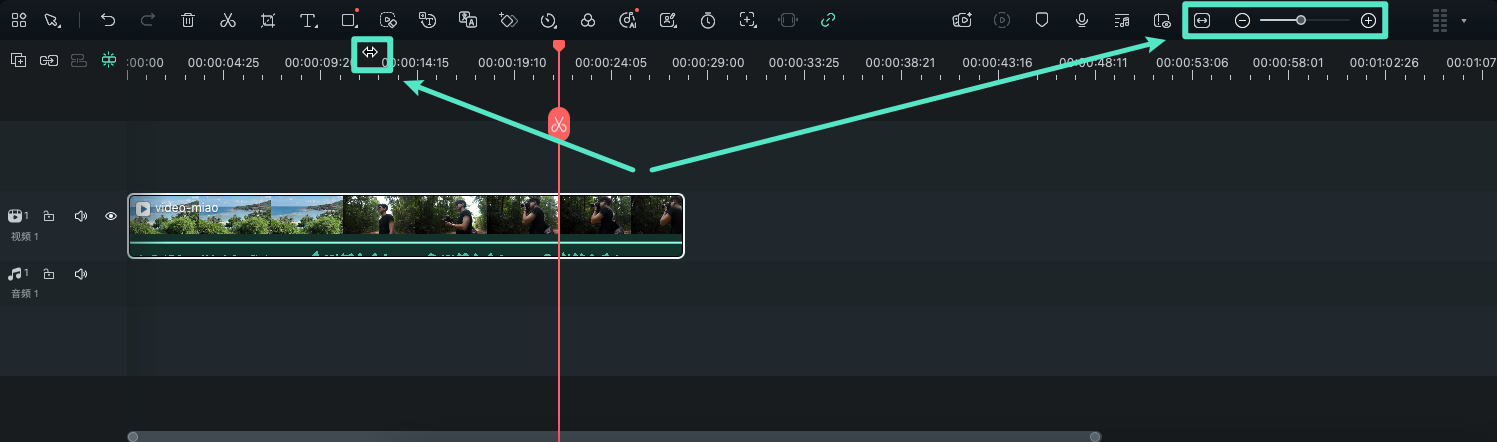Mute the video track 1 speaker

pos(81,216)
